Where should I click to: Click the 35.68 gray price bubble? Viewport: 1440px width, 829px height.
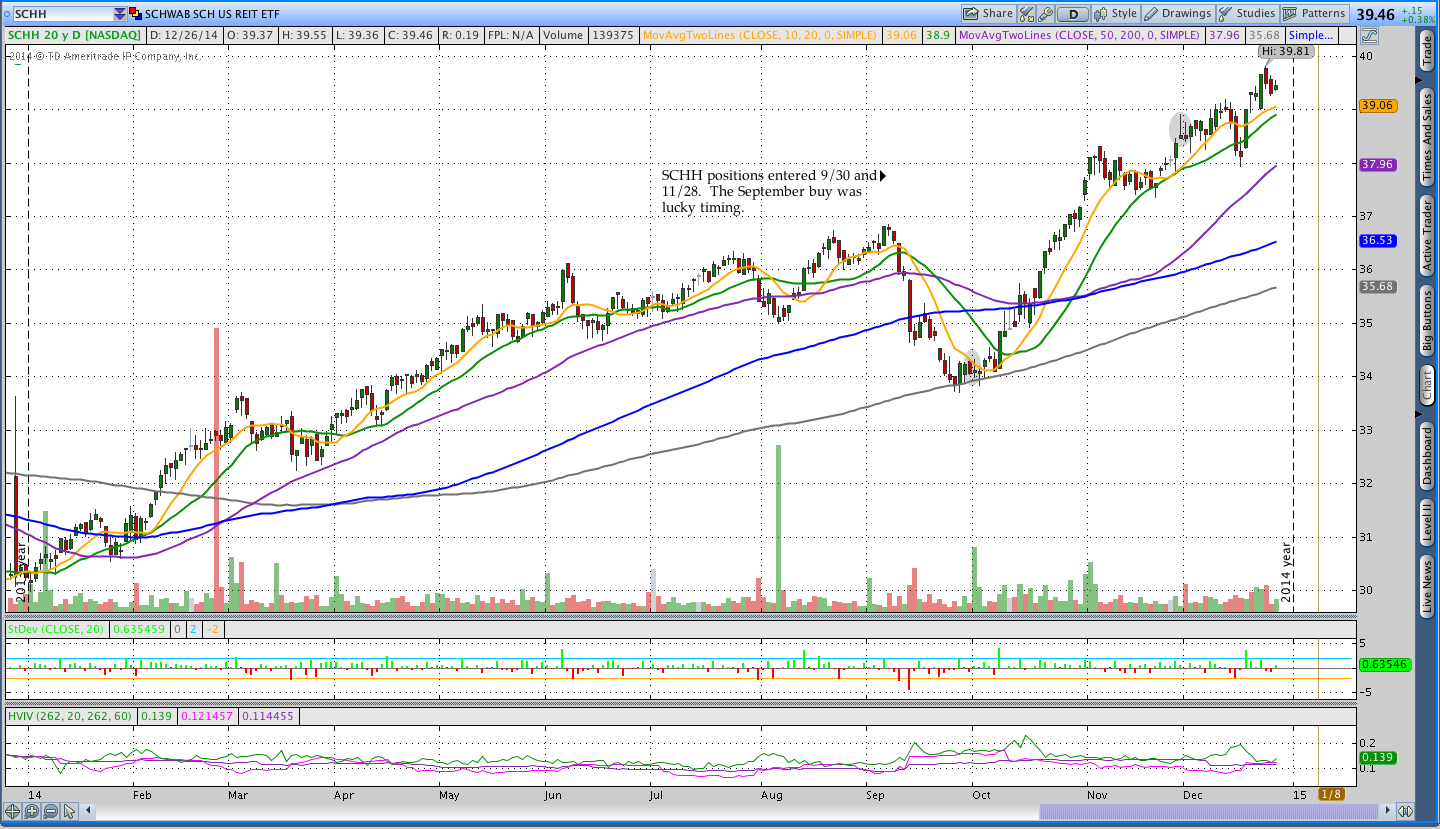point(1377,287)
